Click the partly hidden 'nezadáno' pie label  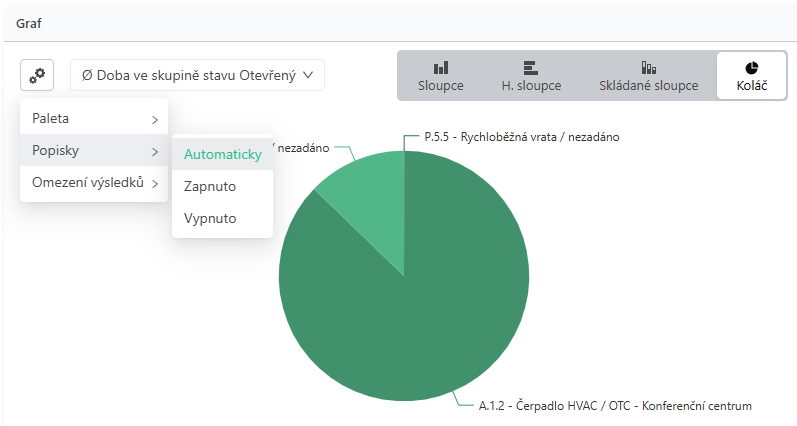(x=302, y=148)
